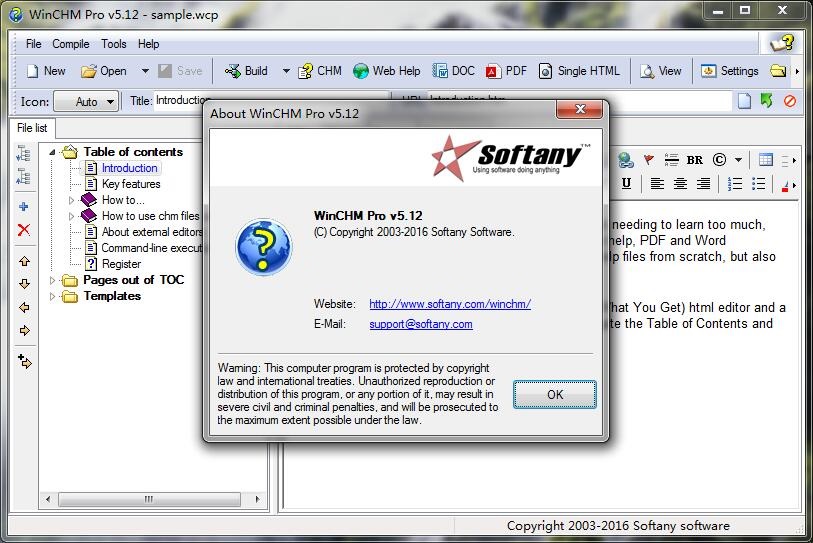813x543 pixels.
Task: Toggle underline formatting
Action: tap(626, 183)
